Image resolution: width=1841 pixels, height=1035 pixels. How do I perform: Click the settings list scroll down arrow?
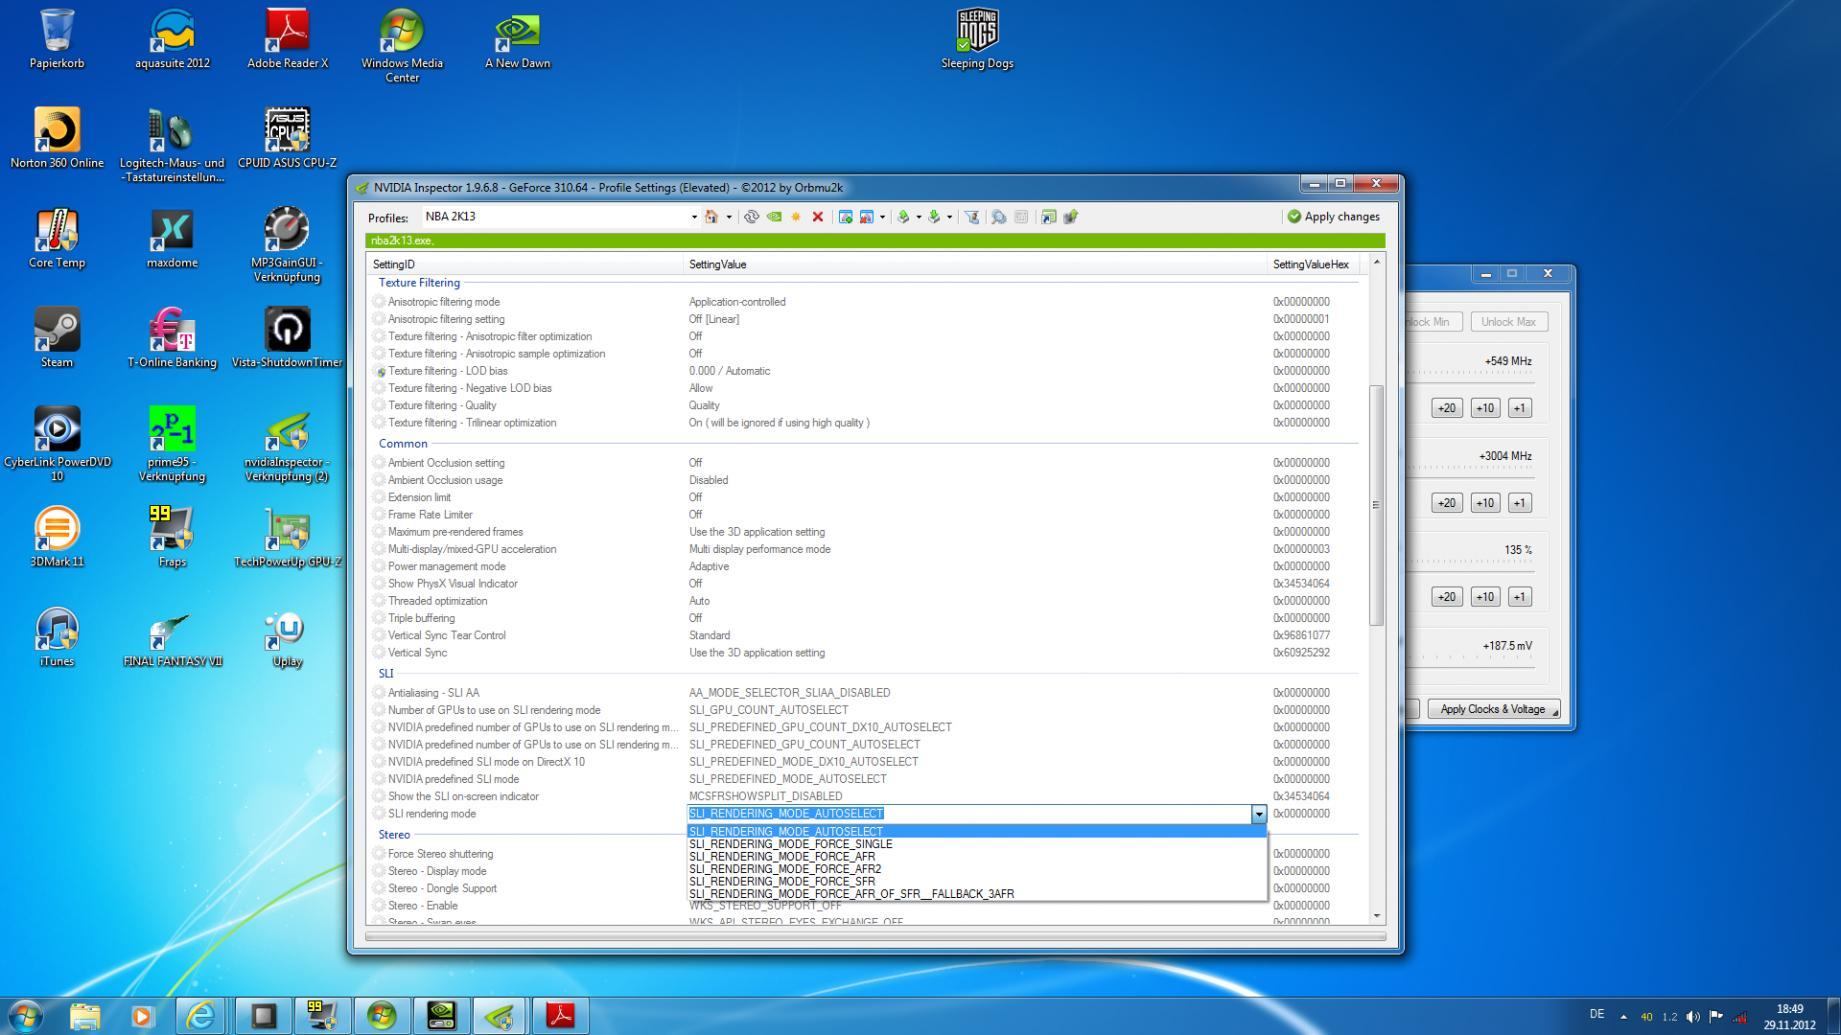[1377, 915]
